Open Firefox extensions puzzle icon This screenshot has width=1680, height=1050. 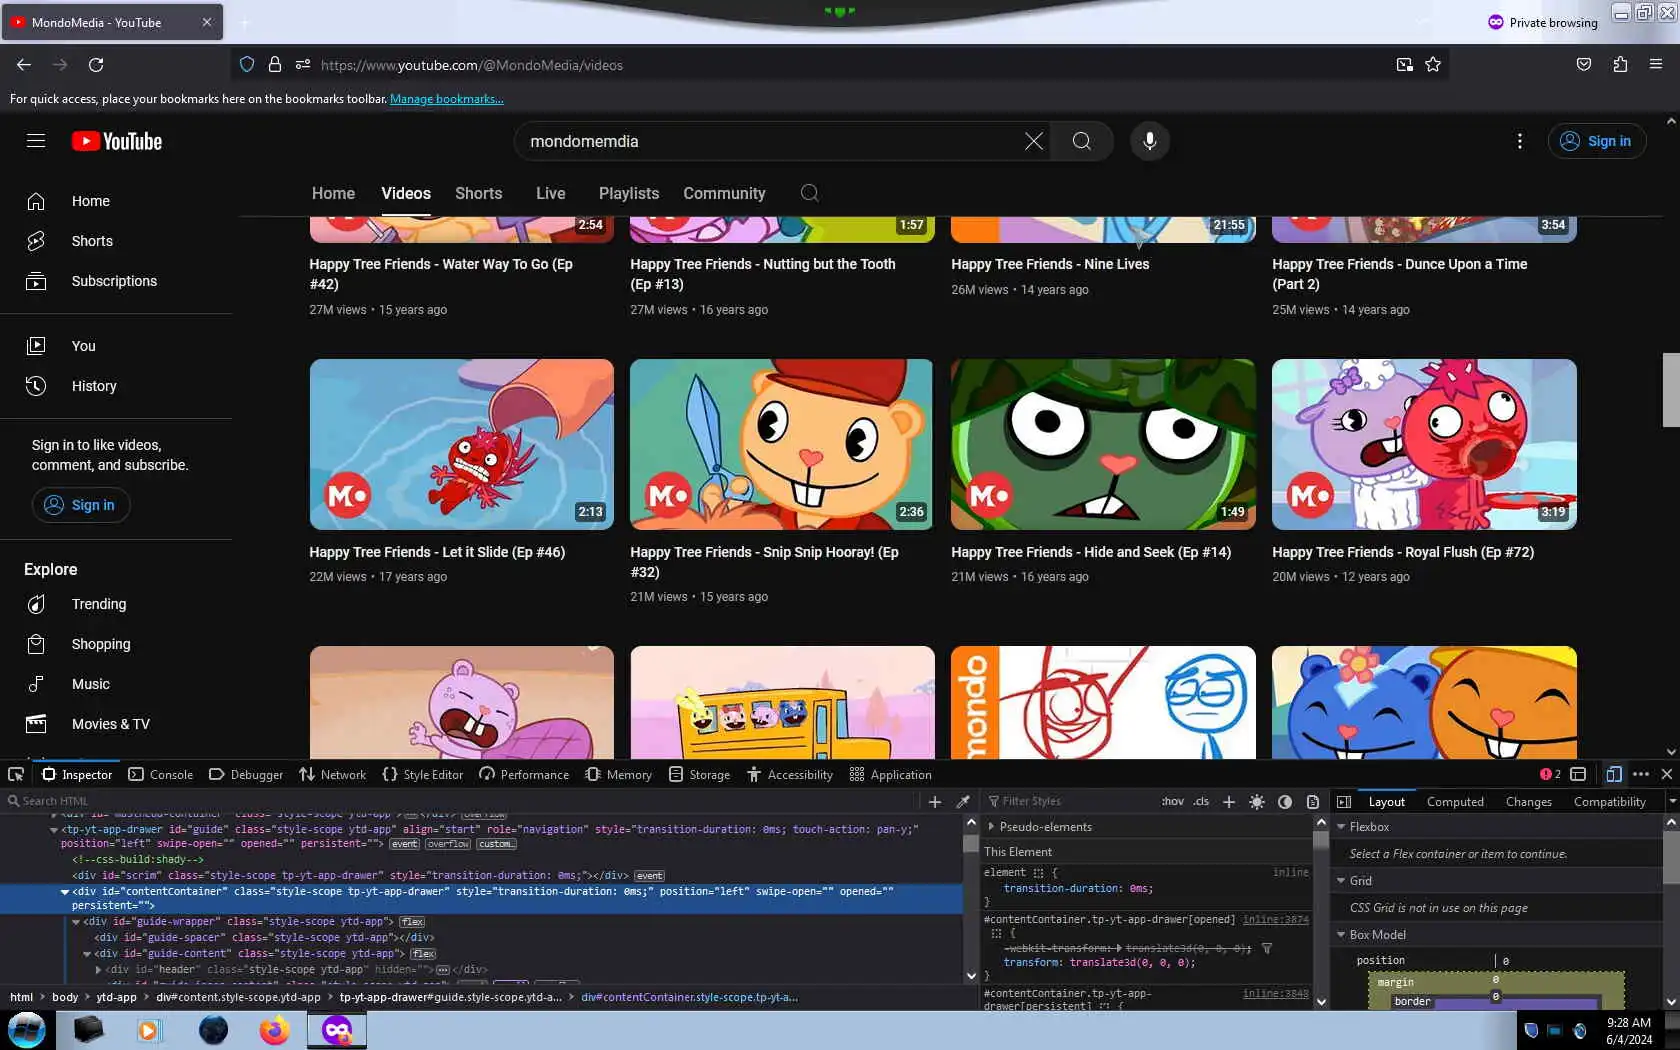[1620, 65]
